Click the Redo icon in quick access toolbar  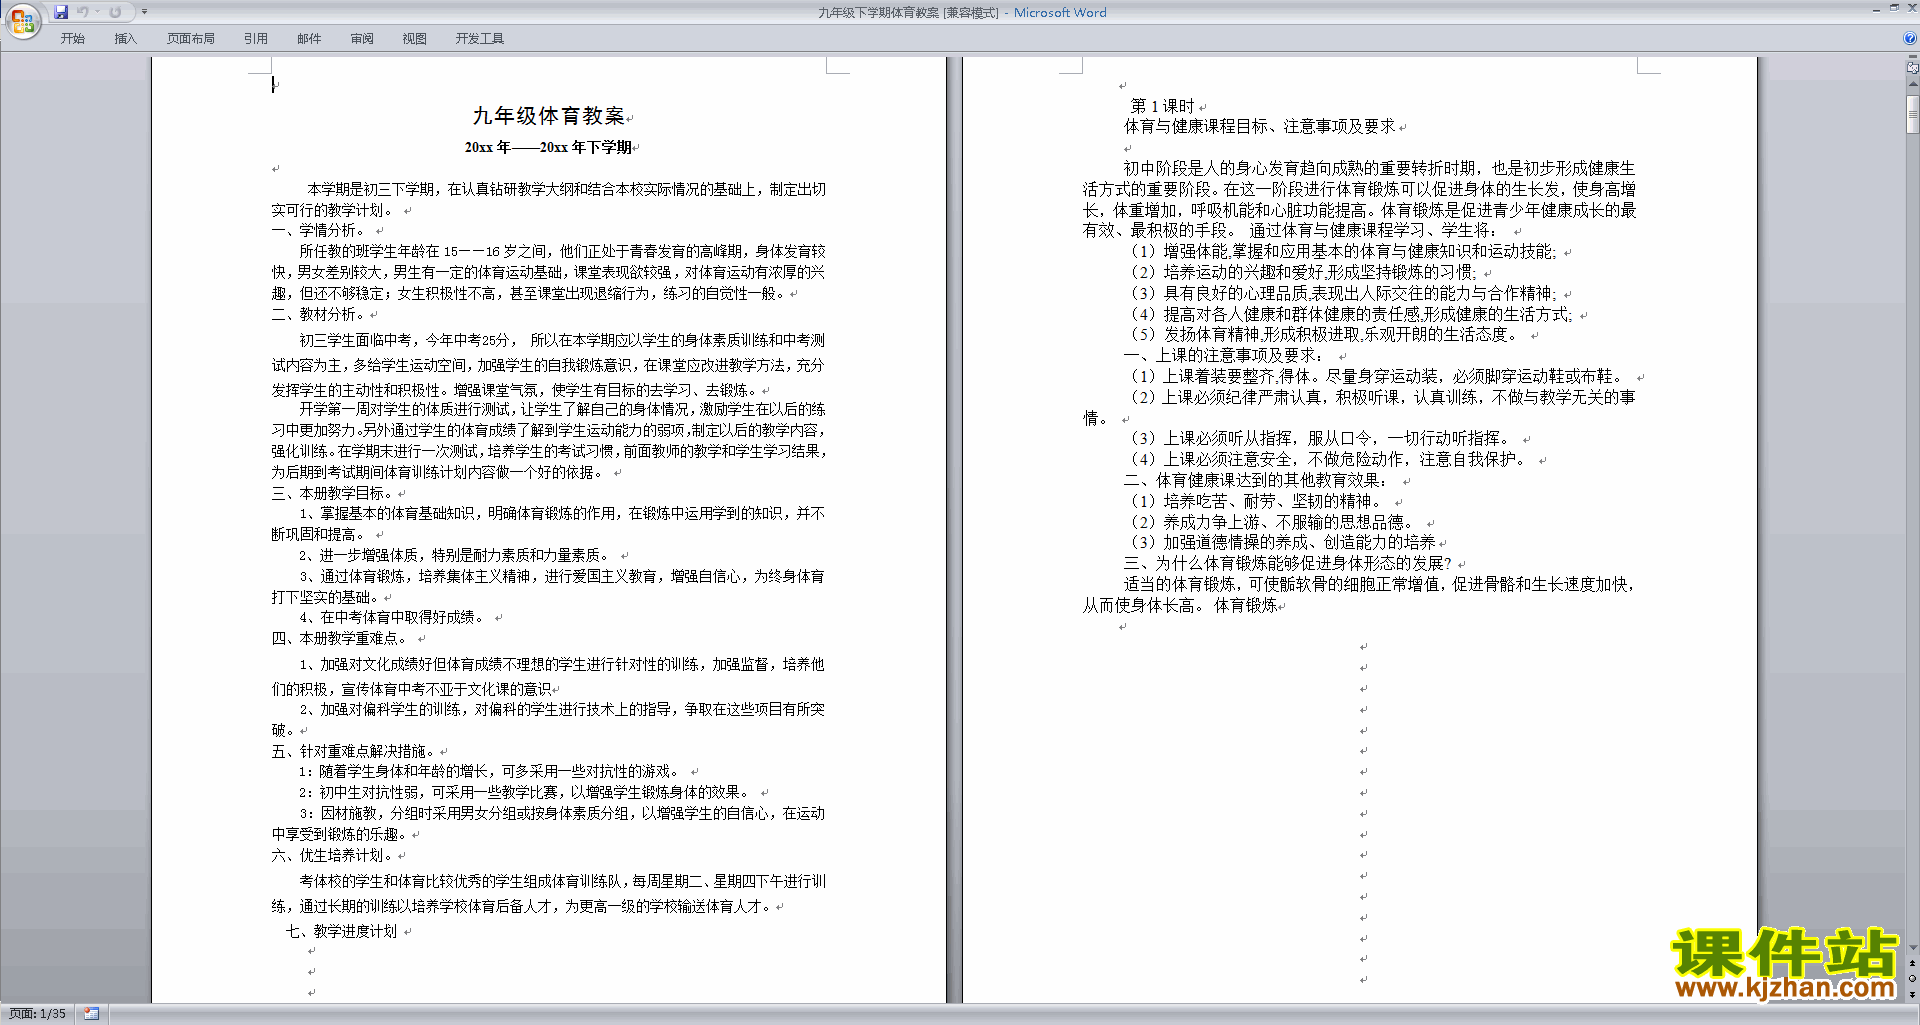pyautogui.click(x=115, y=12)
